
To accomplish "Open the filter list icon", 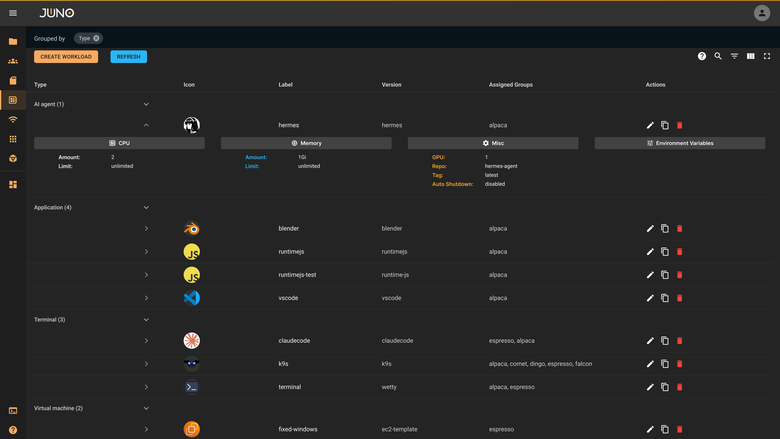I will [734, 56].
